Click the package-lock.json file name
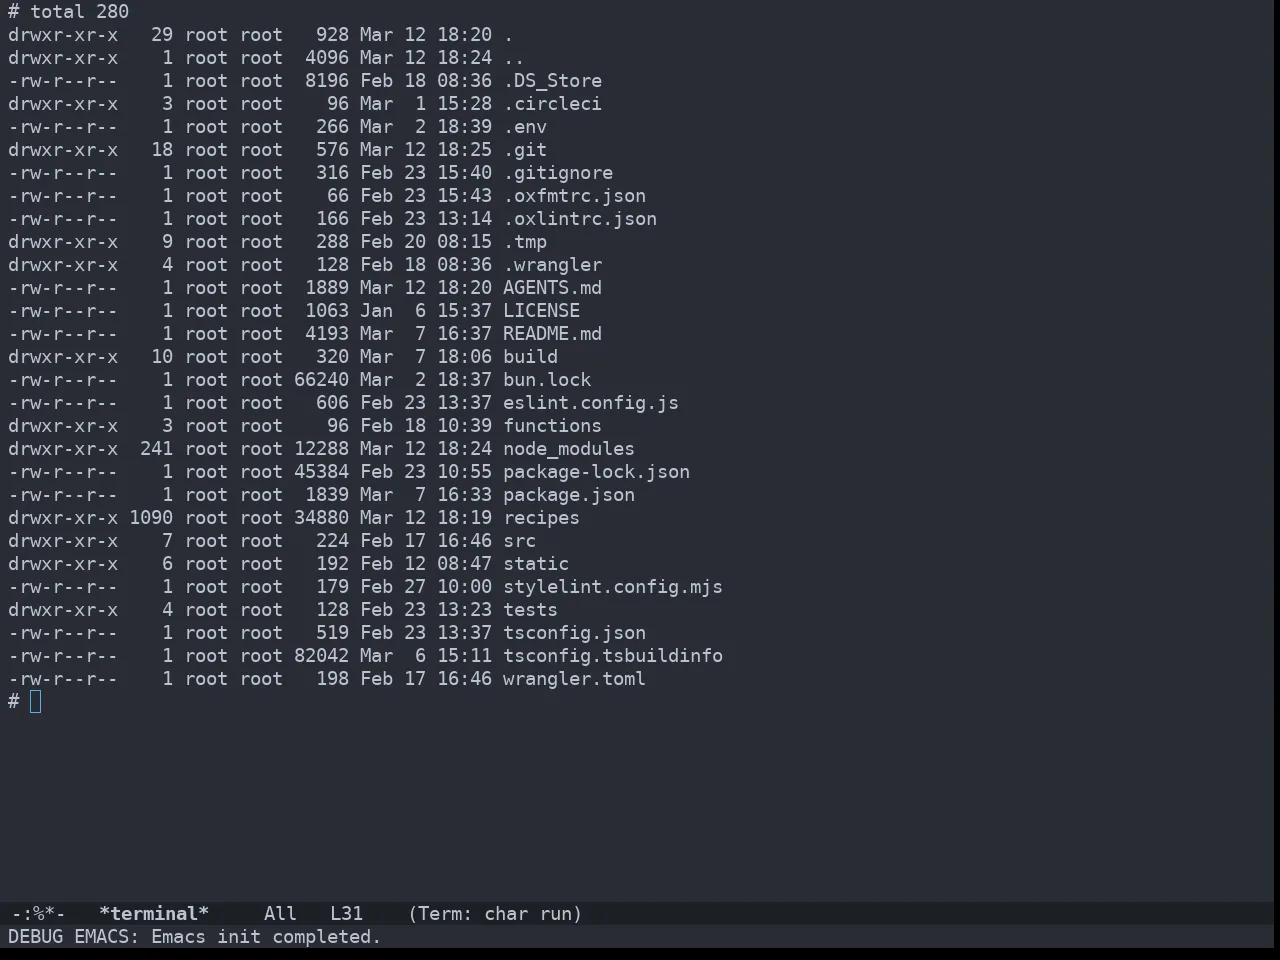 pyautogui.click(x=596, y=472)
